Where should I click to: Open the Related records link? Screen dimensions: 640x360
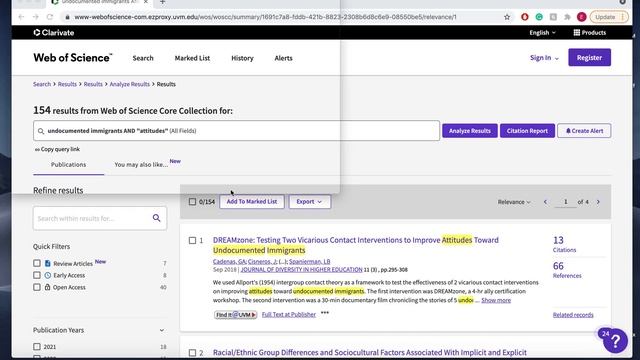click(573, 315)
